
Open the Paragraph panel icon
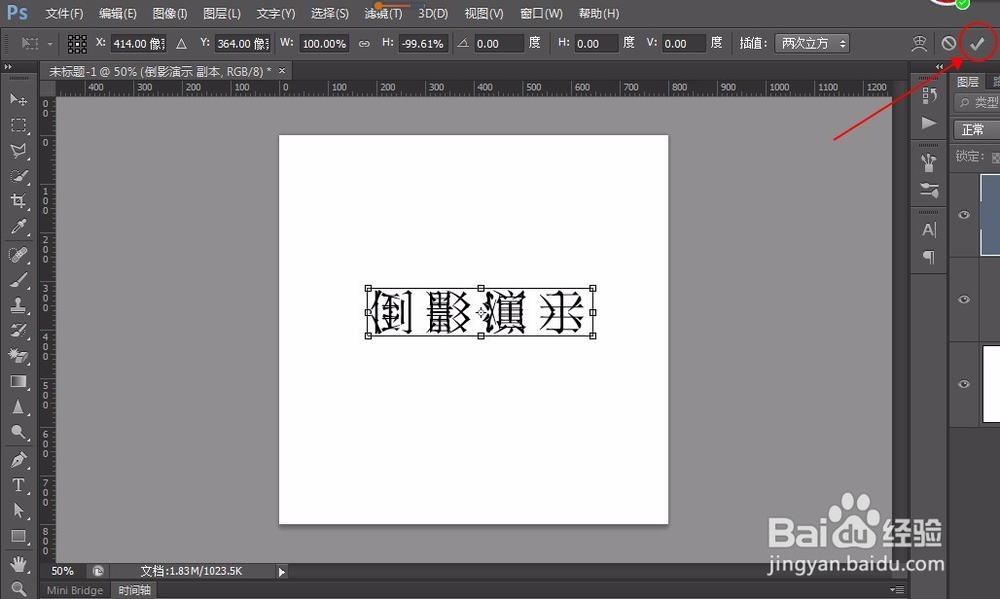929,257
